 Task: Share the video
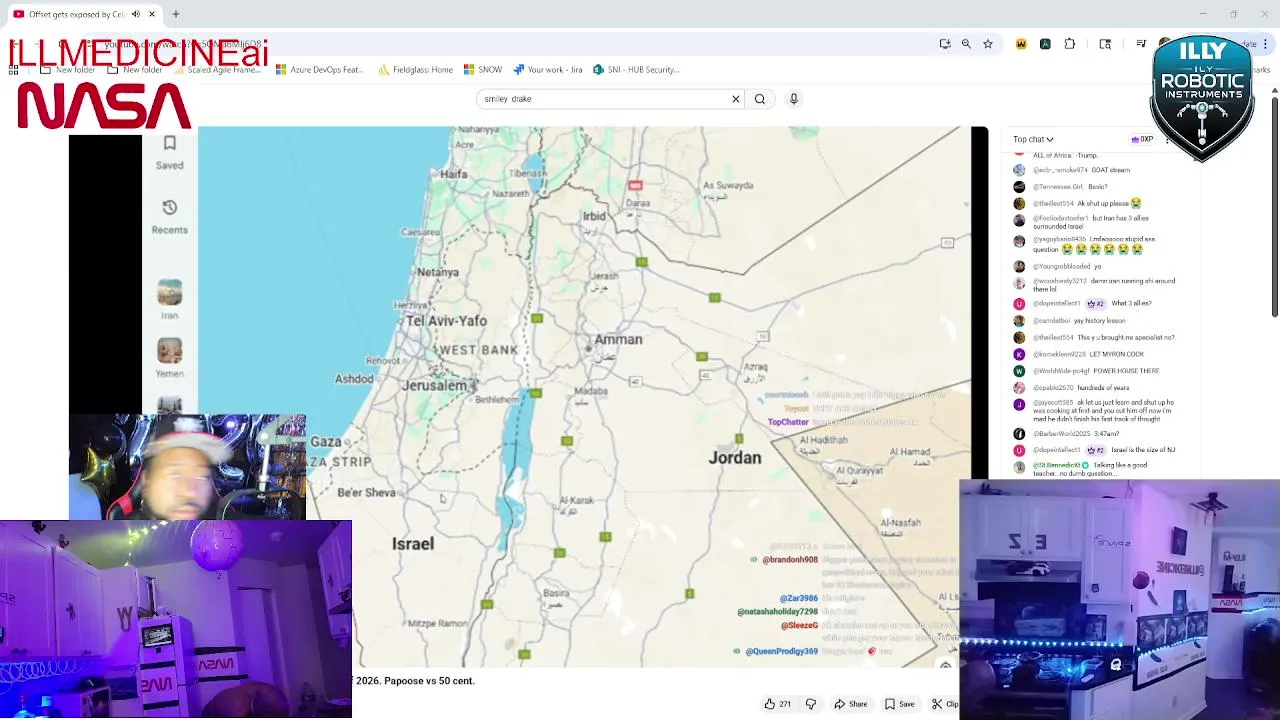(851, 704)
